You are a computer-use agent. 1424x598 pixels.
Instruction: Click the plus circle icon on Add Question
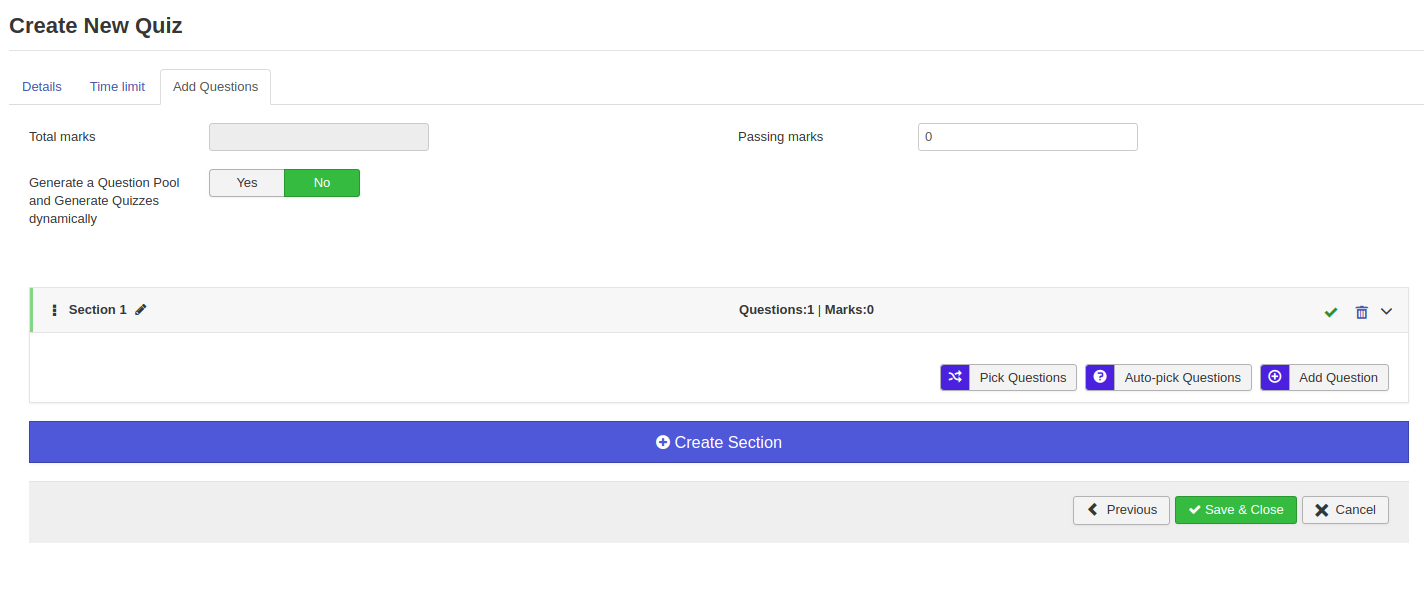pos(1275,377)
